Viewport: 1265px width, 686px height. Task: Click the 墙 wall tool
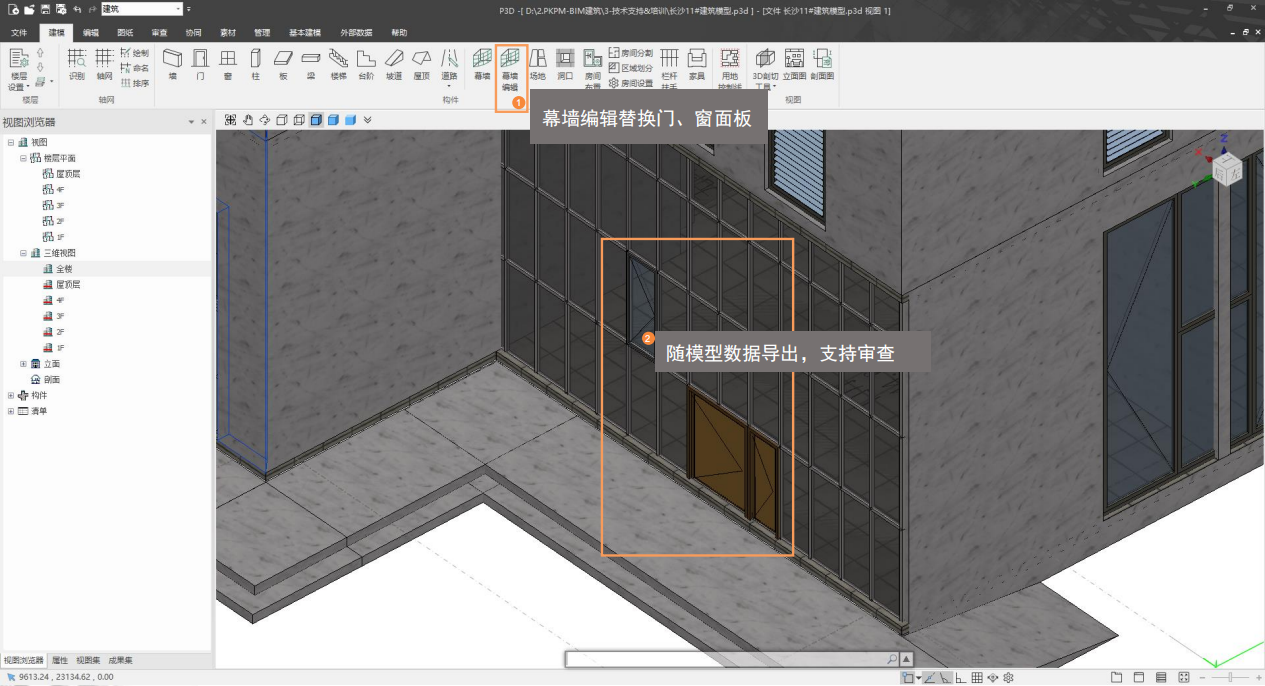tap(172, 65)
